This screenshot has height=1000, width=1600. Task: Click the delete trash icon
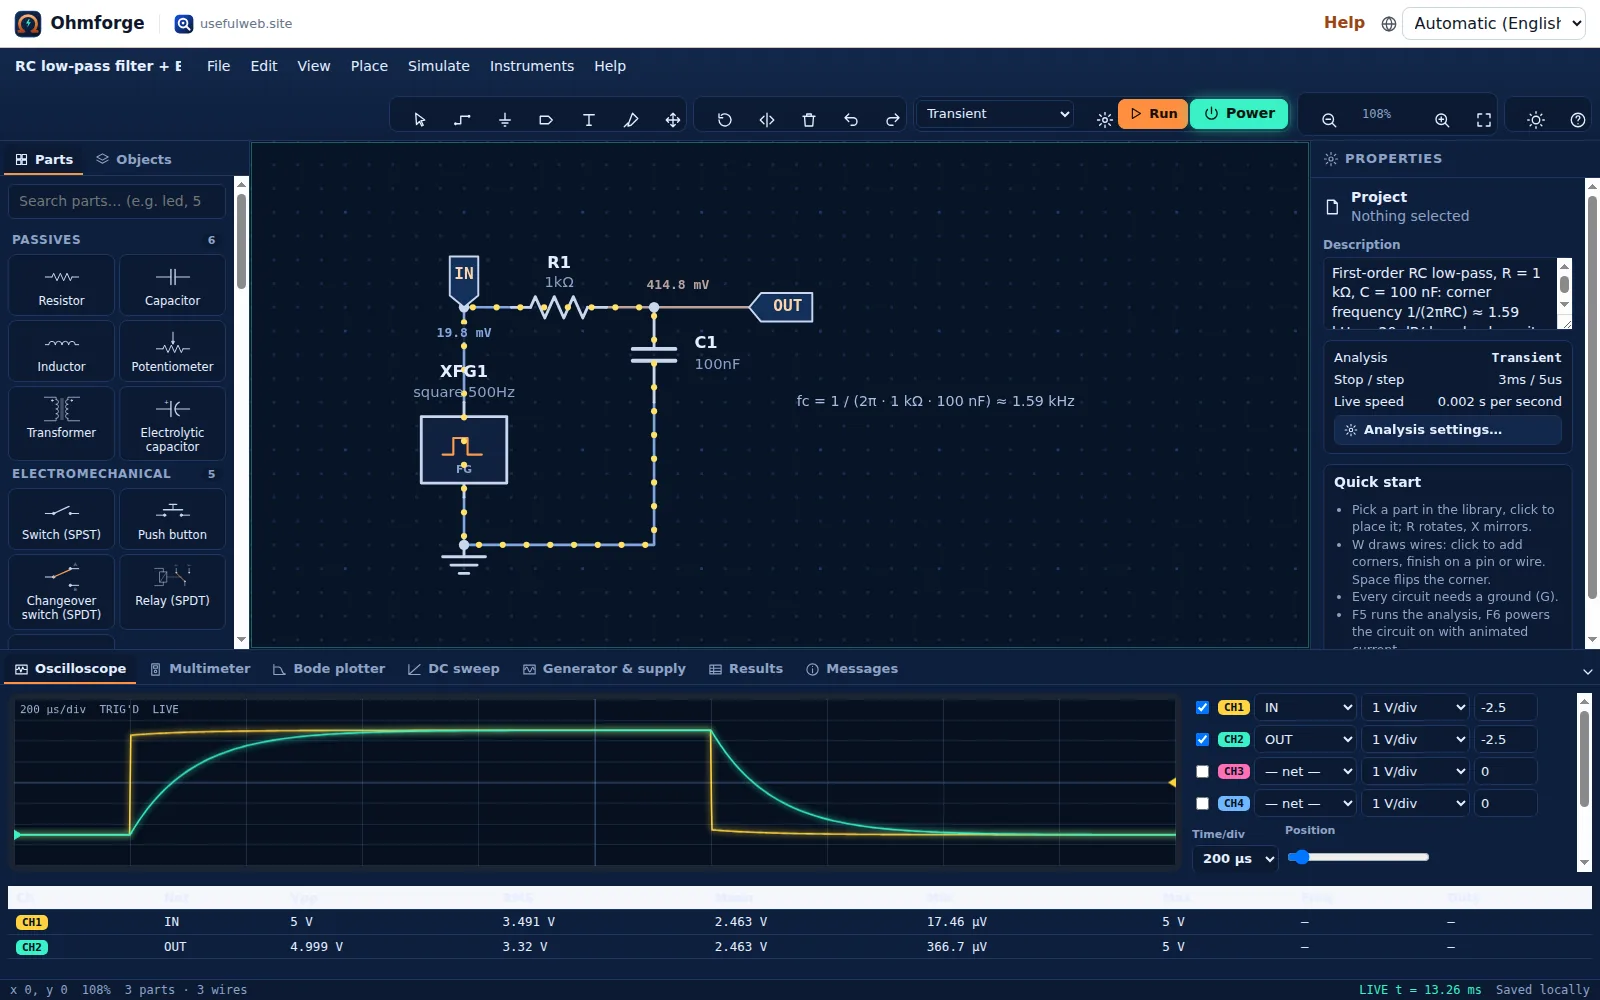(809, 119)
